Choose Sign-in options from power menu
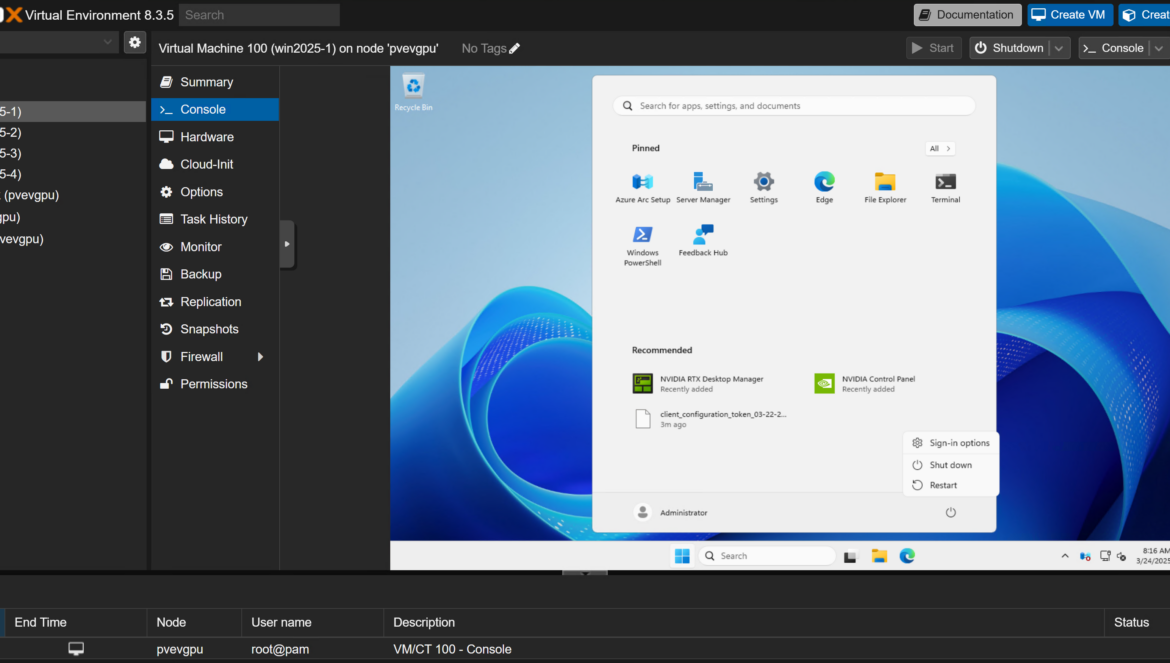 (x=951, y=443)
